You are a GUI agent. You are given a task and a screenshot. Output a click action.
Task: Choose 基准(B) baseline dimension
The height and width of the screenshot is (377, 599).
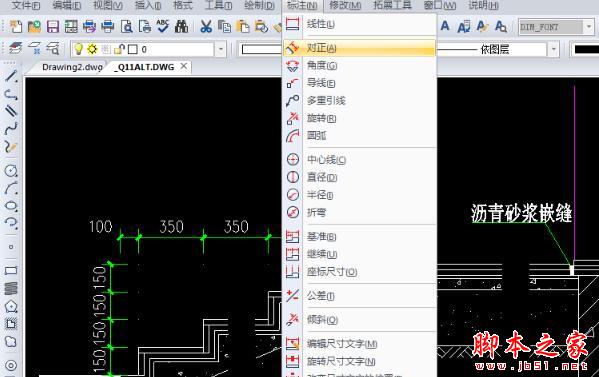point(359,237)
